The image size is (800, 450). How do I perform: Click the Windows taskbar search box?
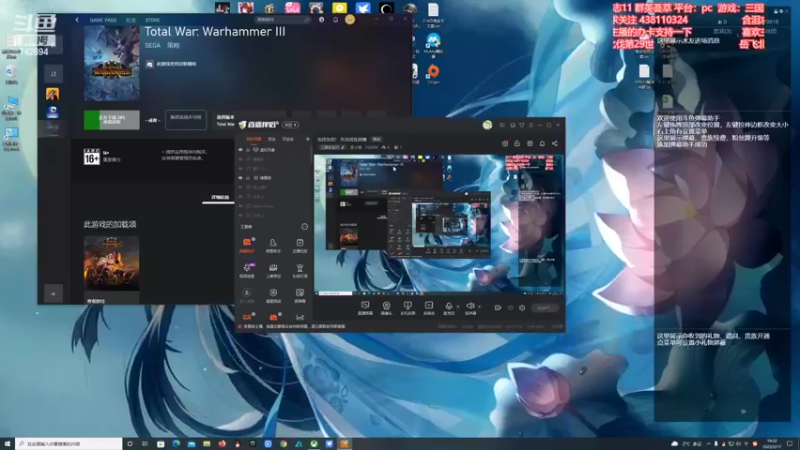click(x=69, y=444)
